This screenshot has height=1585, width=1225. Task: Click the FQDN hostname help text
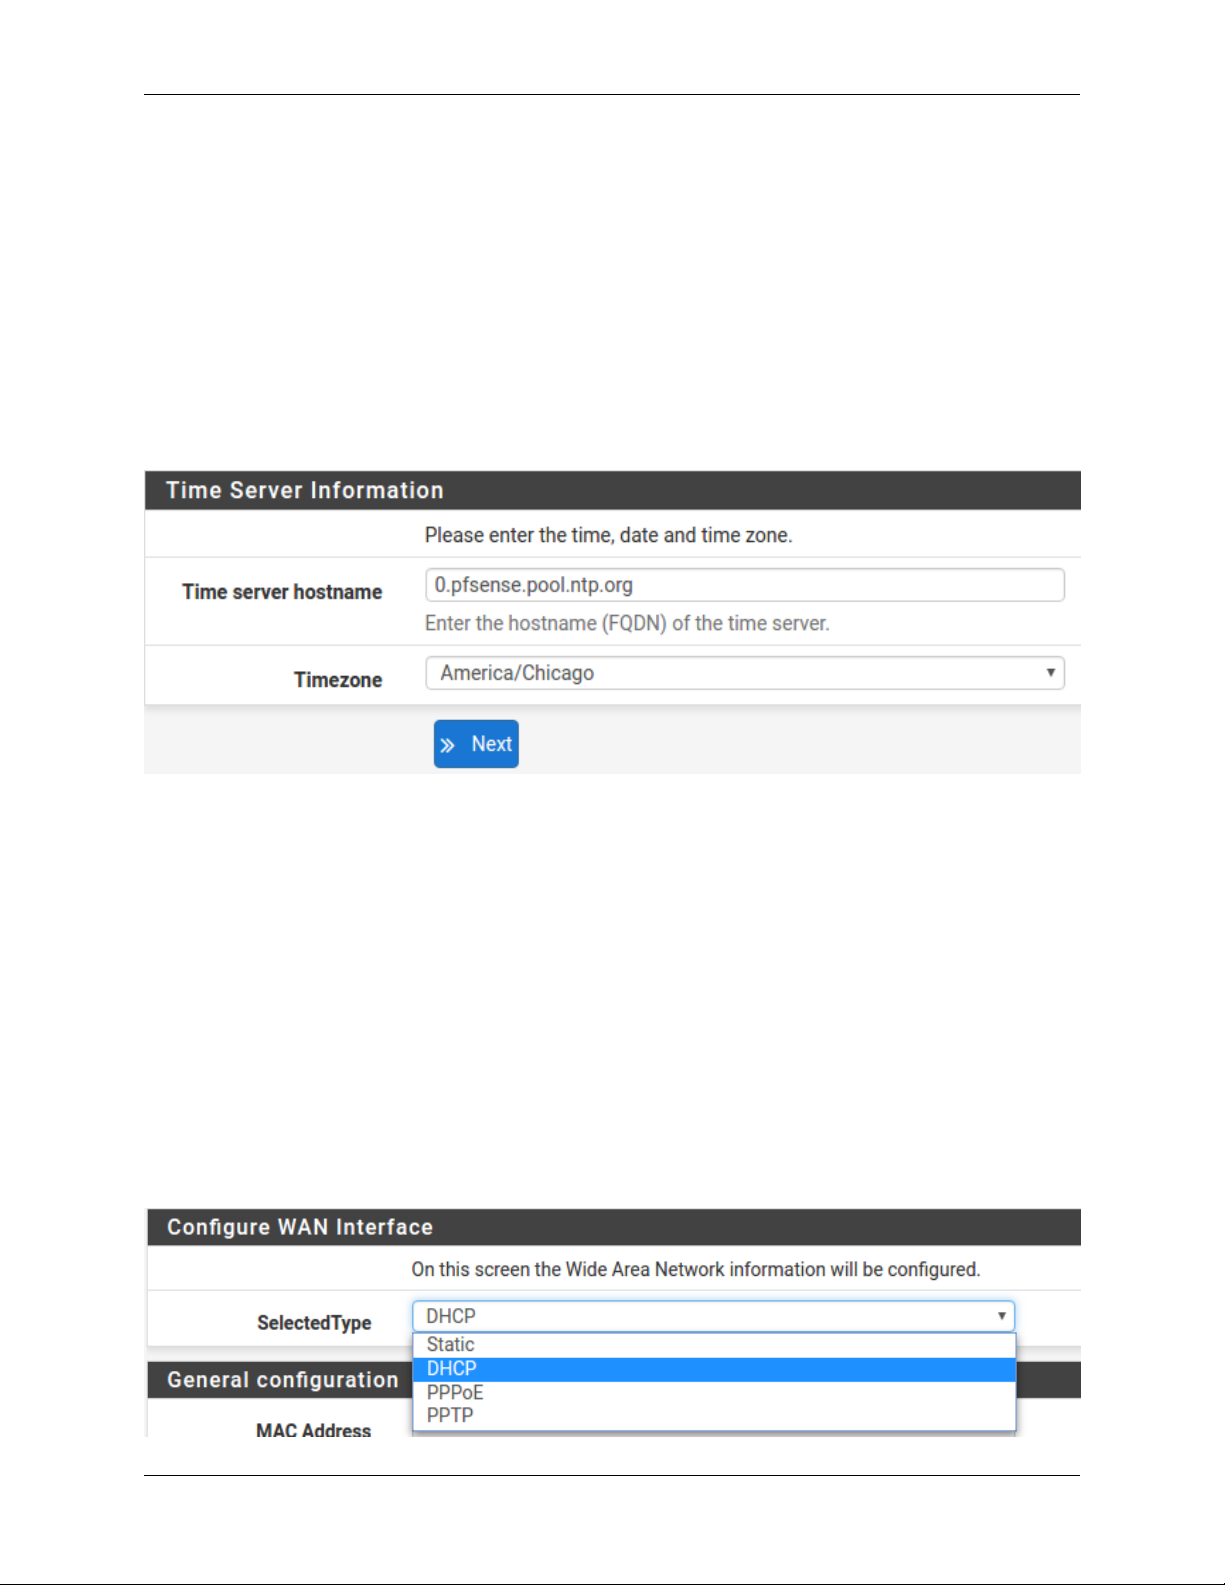click(627, 623)
